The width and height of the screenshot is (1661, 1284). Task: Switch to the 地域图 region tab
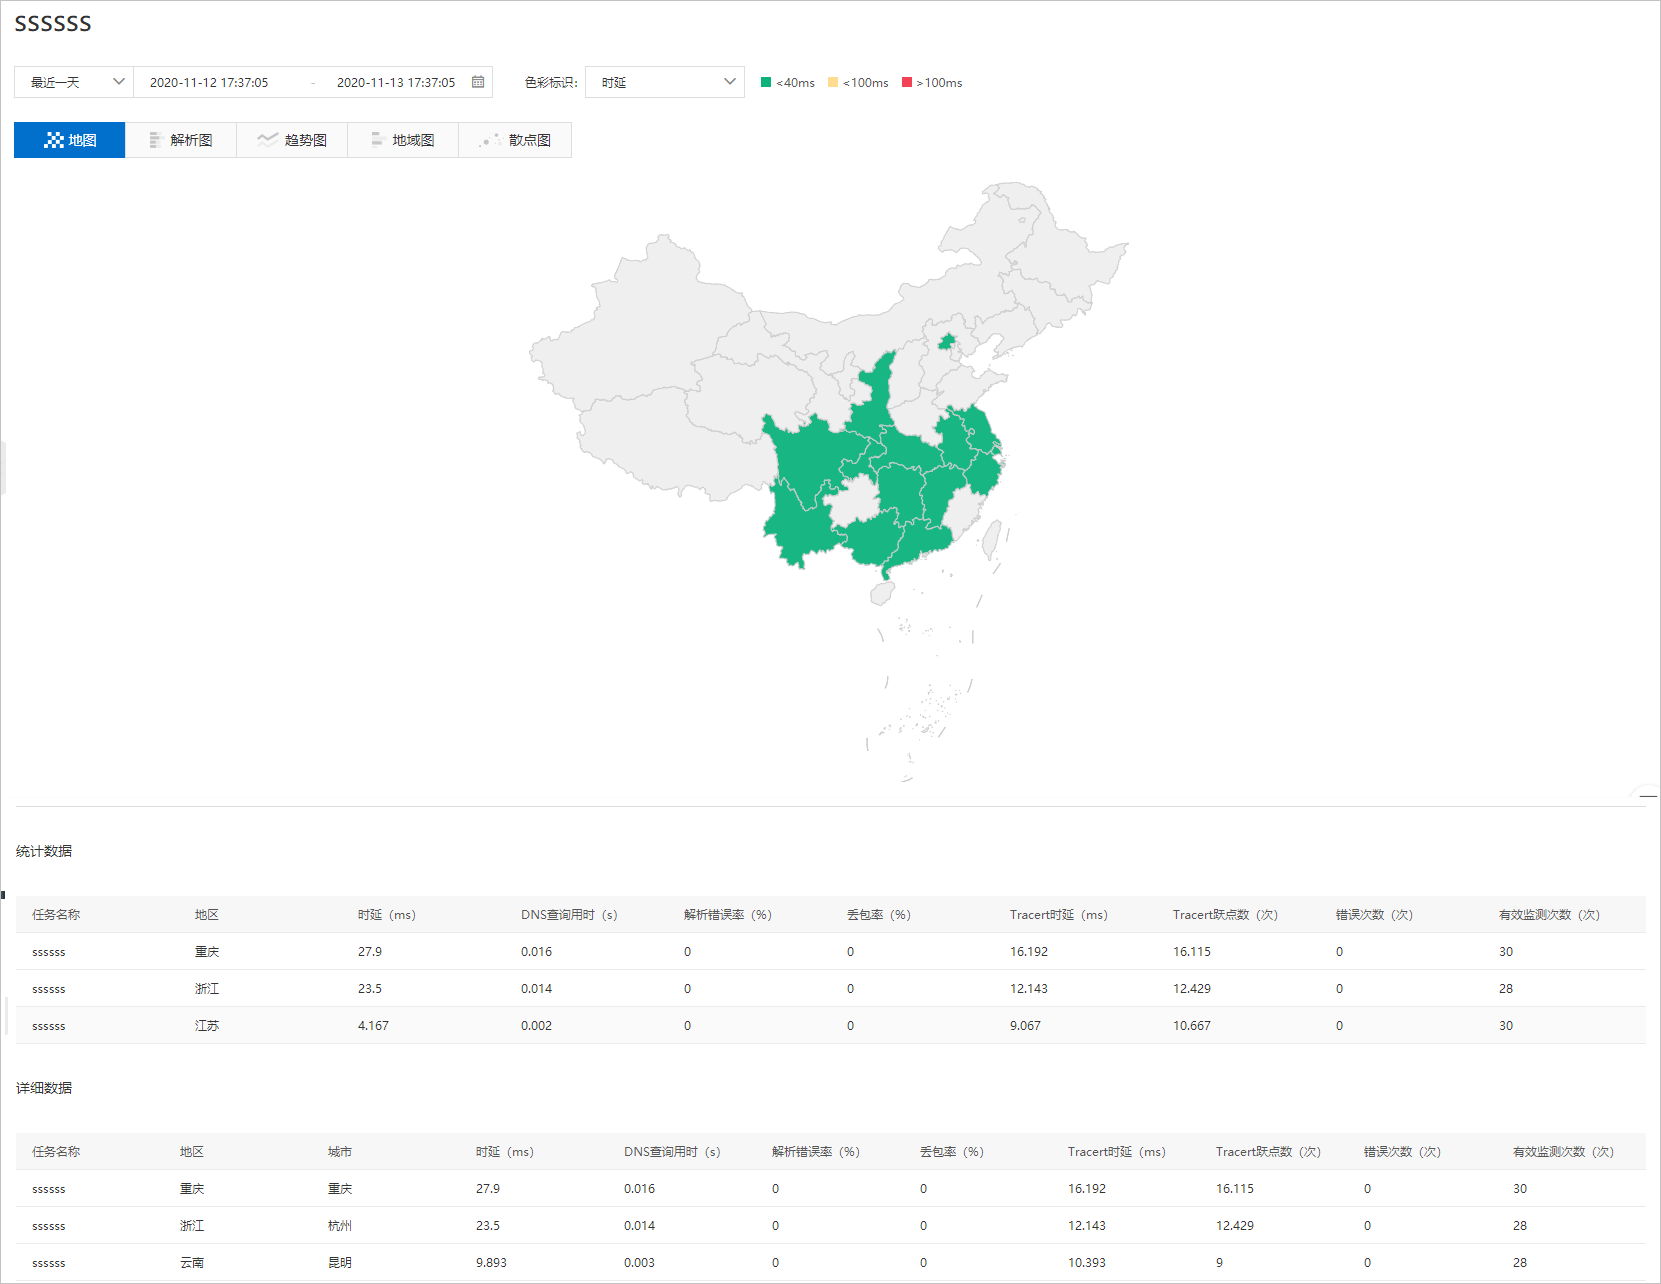pos(403,140)
